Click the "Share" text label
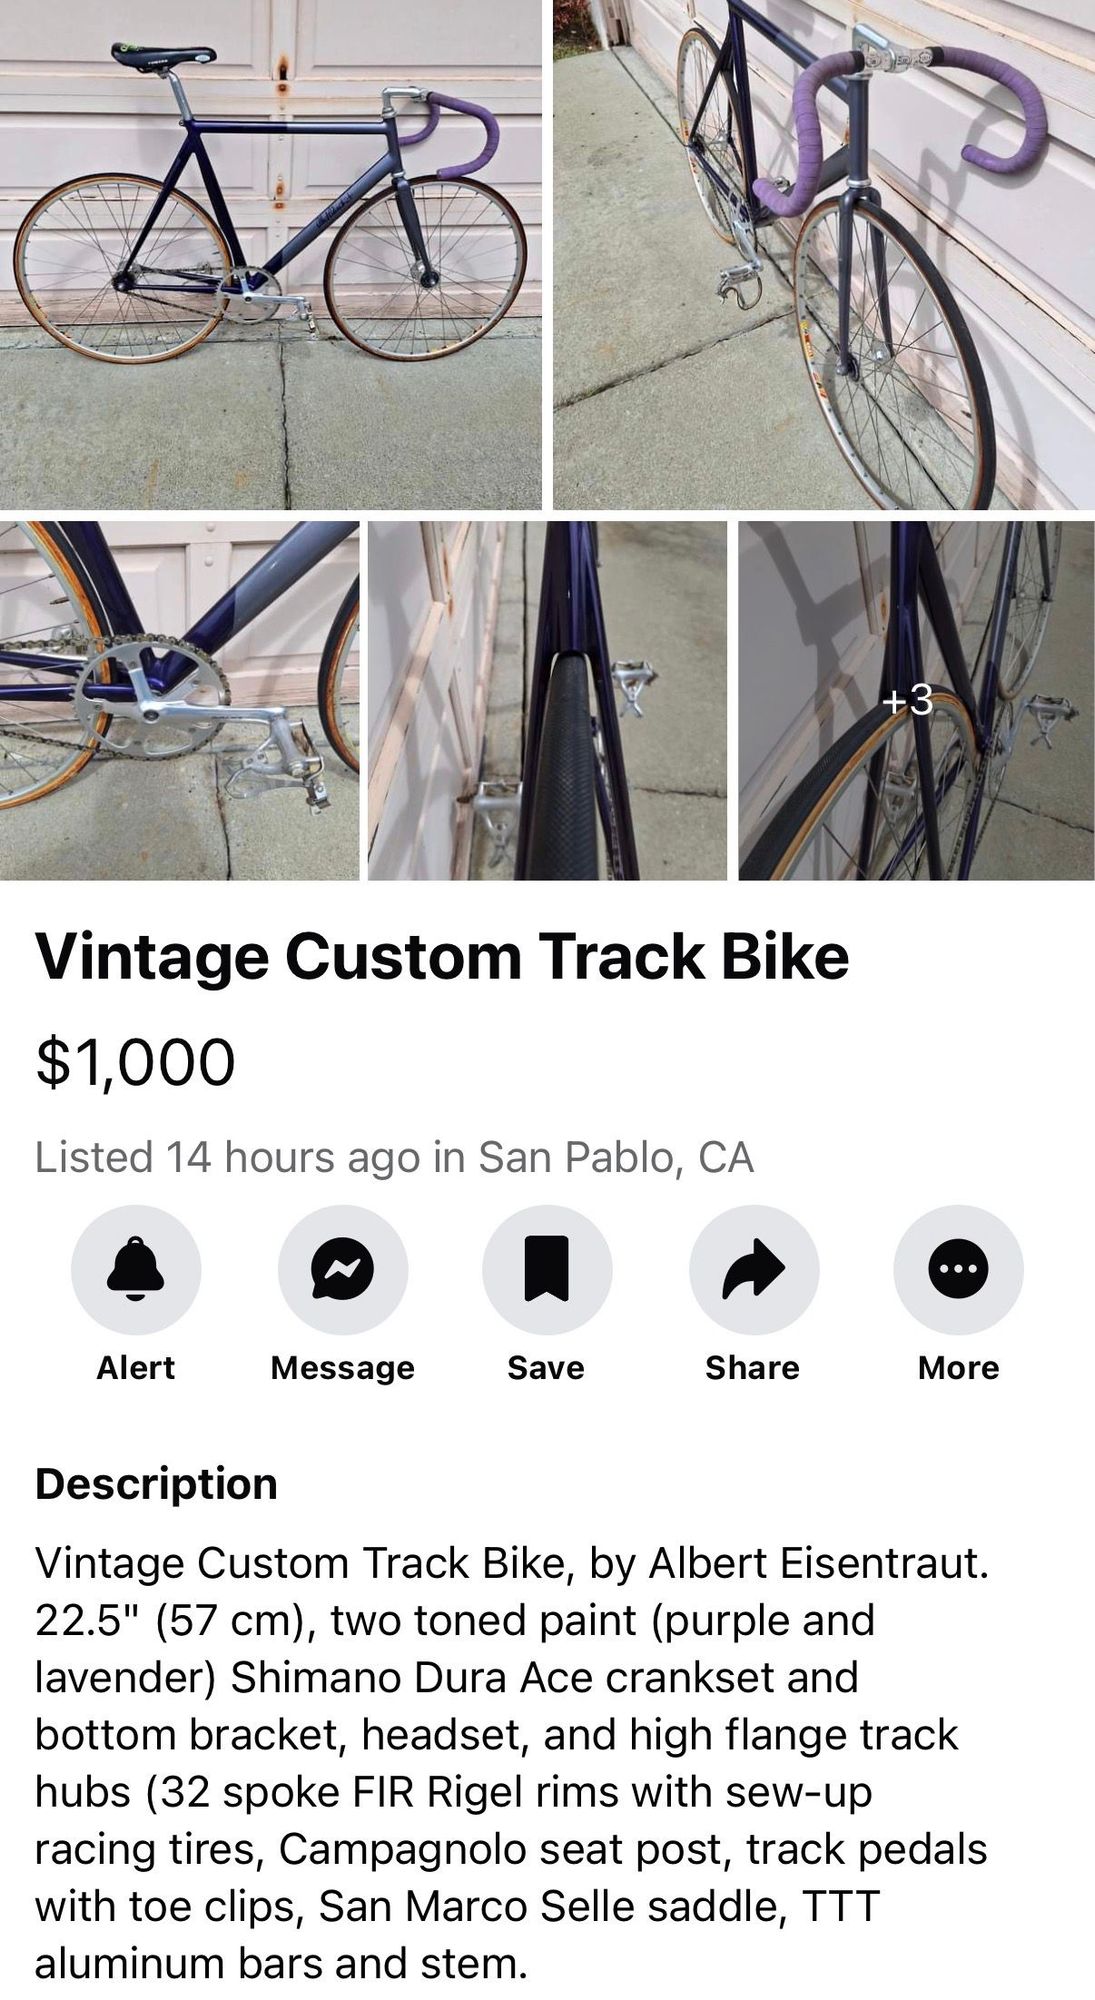The width and height of the screenshot is (1095, 2000). click(x=753, y=1368)
